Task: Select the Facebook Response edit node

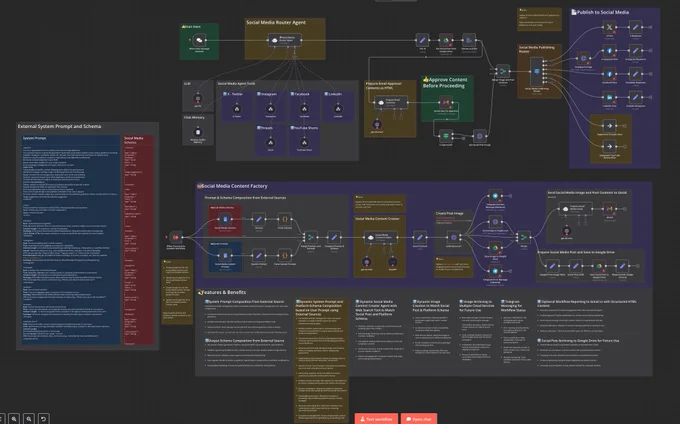Action: 635,74
